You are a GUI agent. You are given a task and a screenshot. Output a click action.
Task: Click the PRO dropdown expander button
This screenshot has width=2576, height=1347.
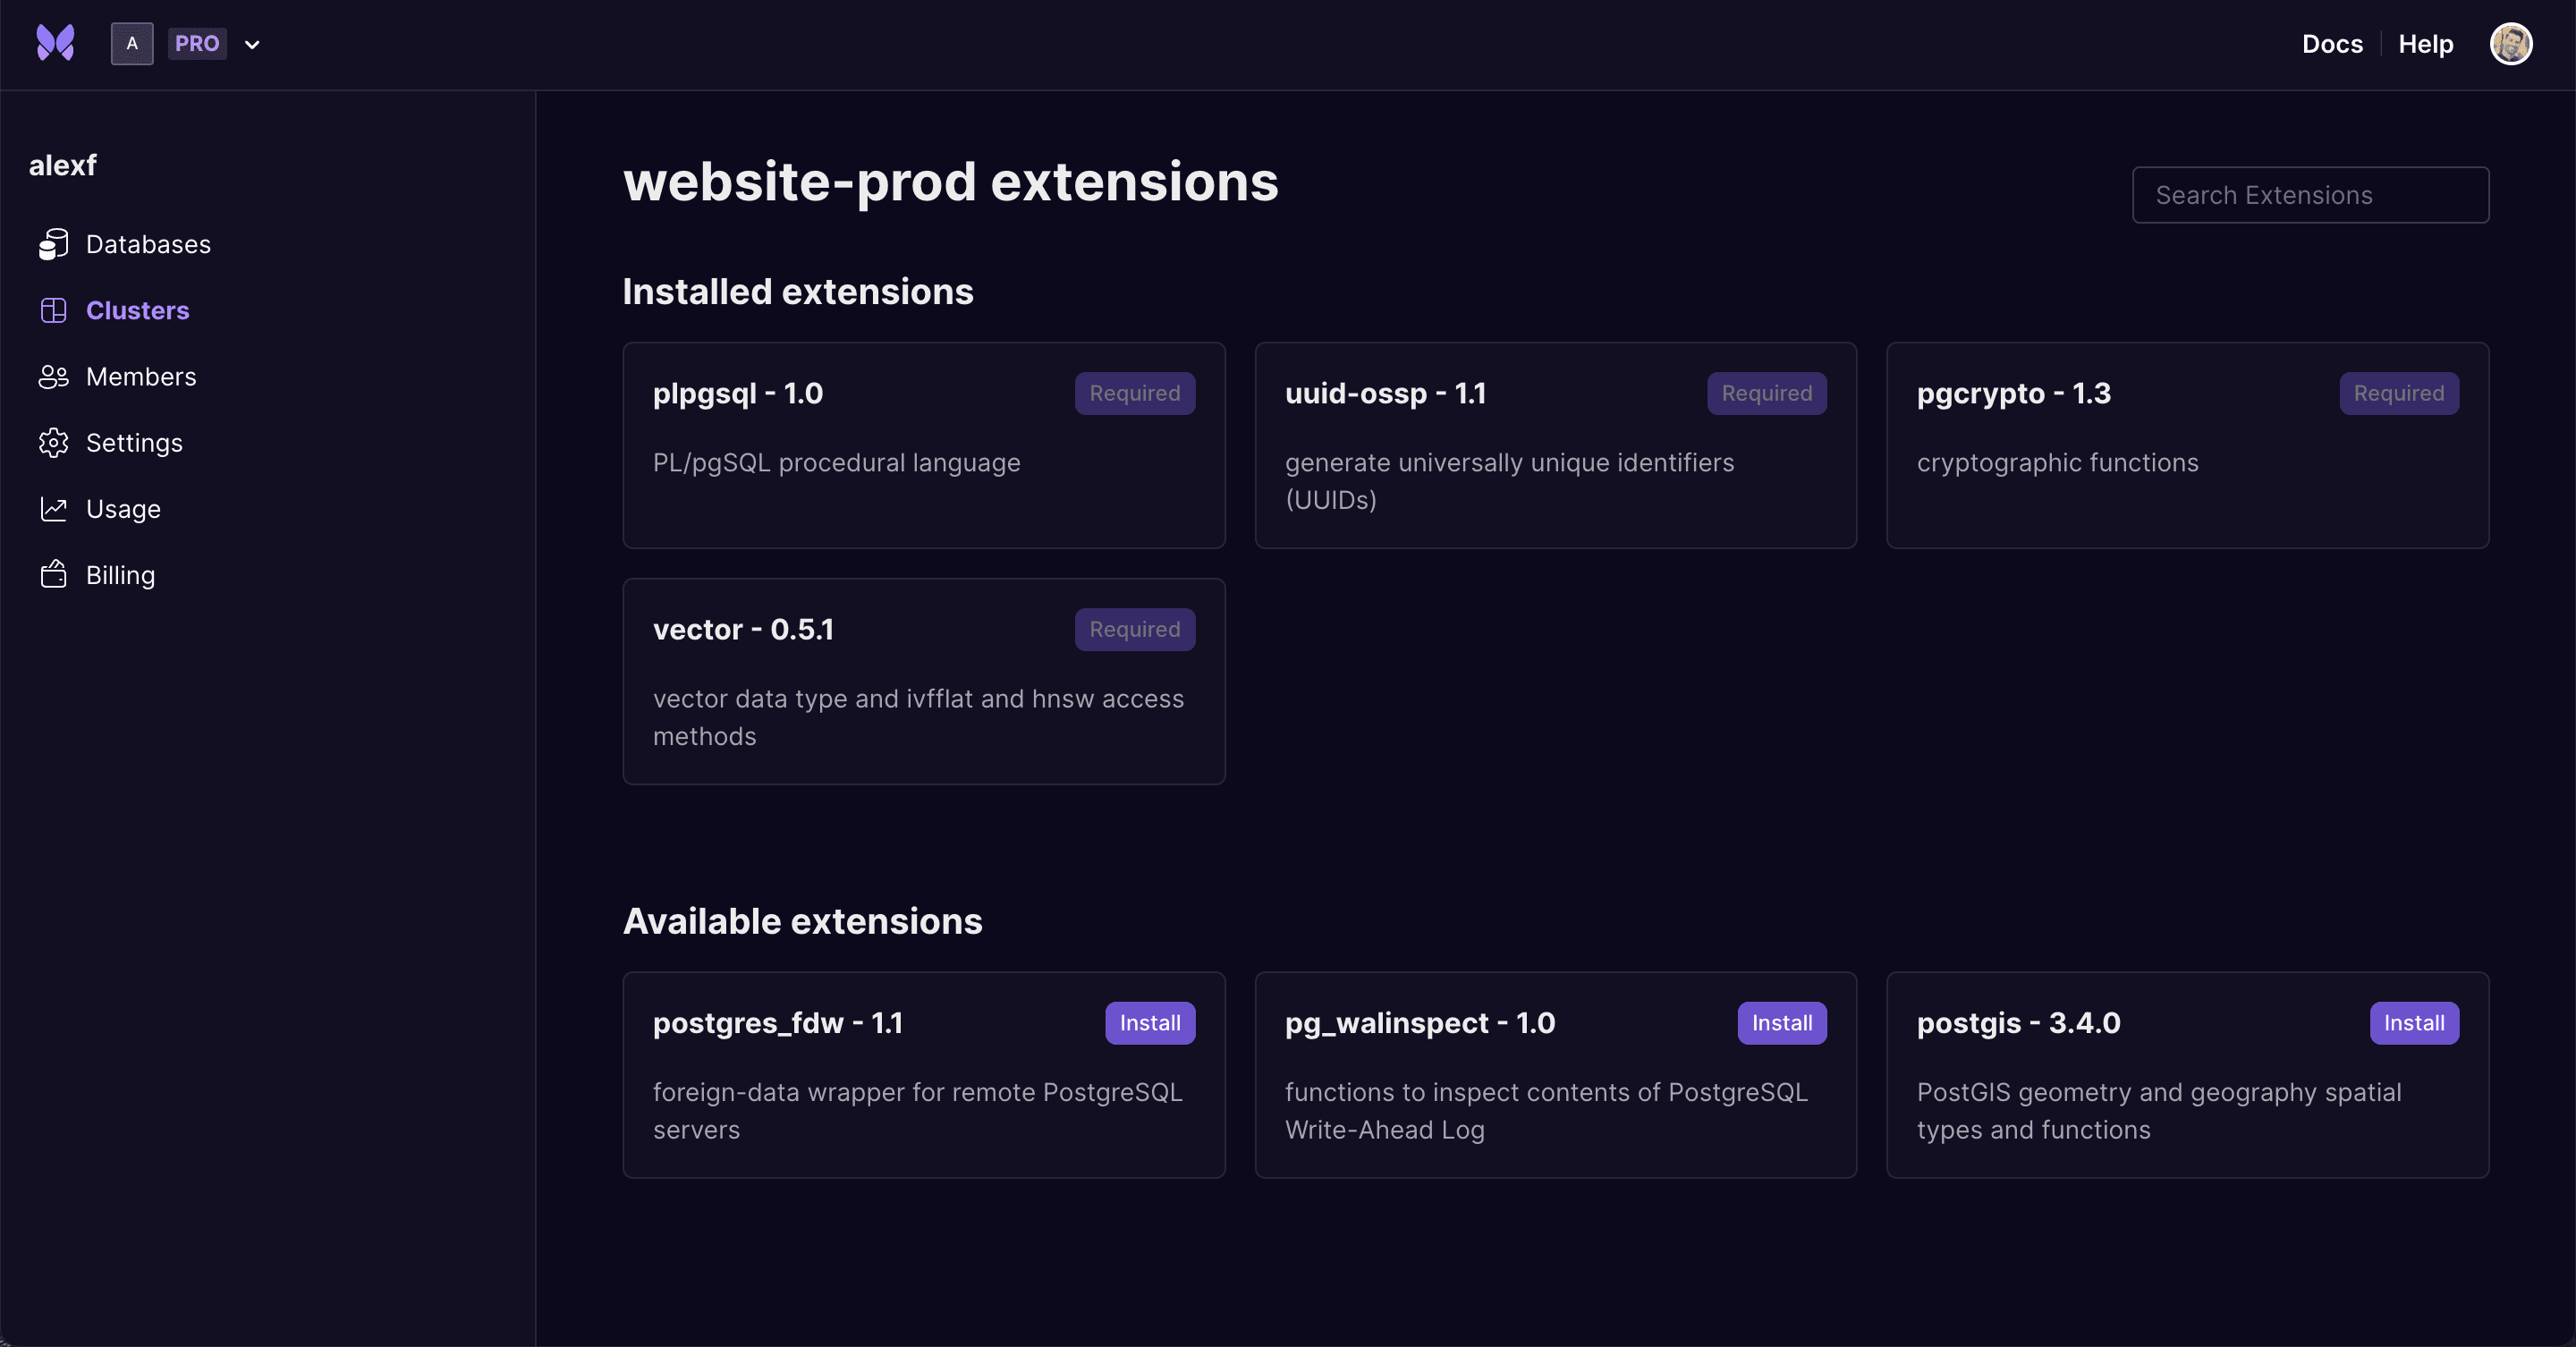point(250,45)
